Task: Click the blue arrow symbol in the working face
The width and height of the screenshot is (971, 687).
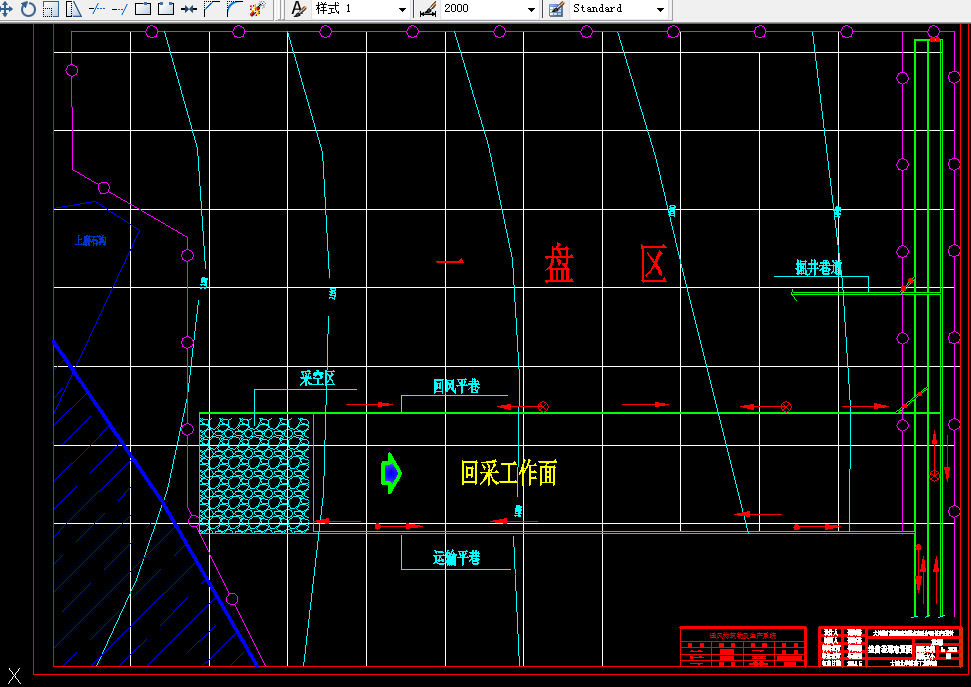Action: tap(391, 473)
